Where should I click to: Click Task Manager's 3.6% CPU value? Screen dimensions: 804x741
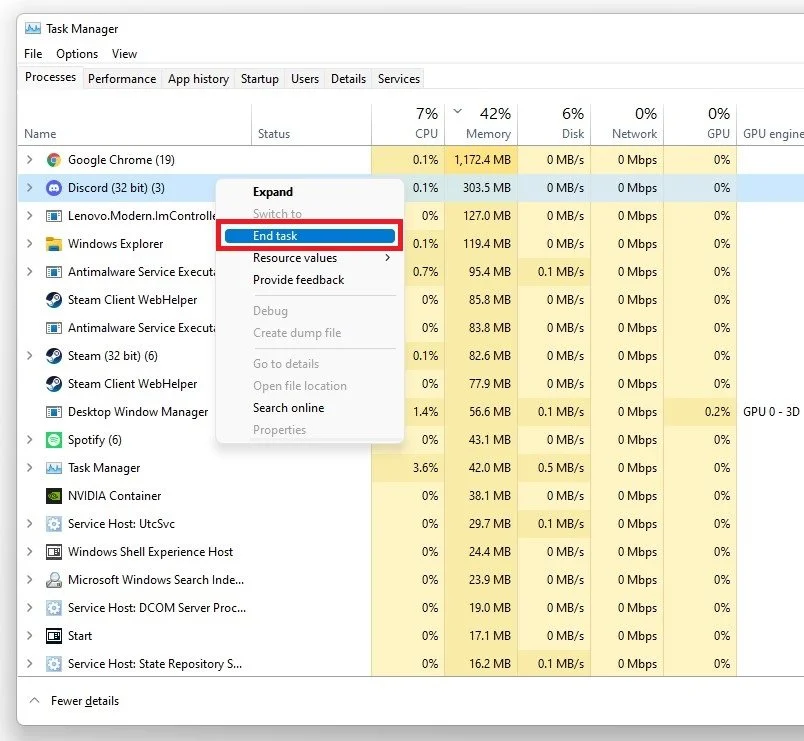(x=426, y=468)
